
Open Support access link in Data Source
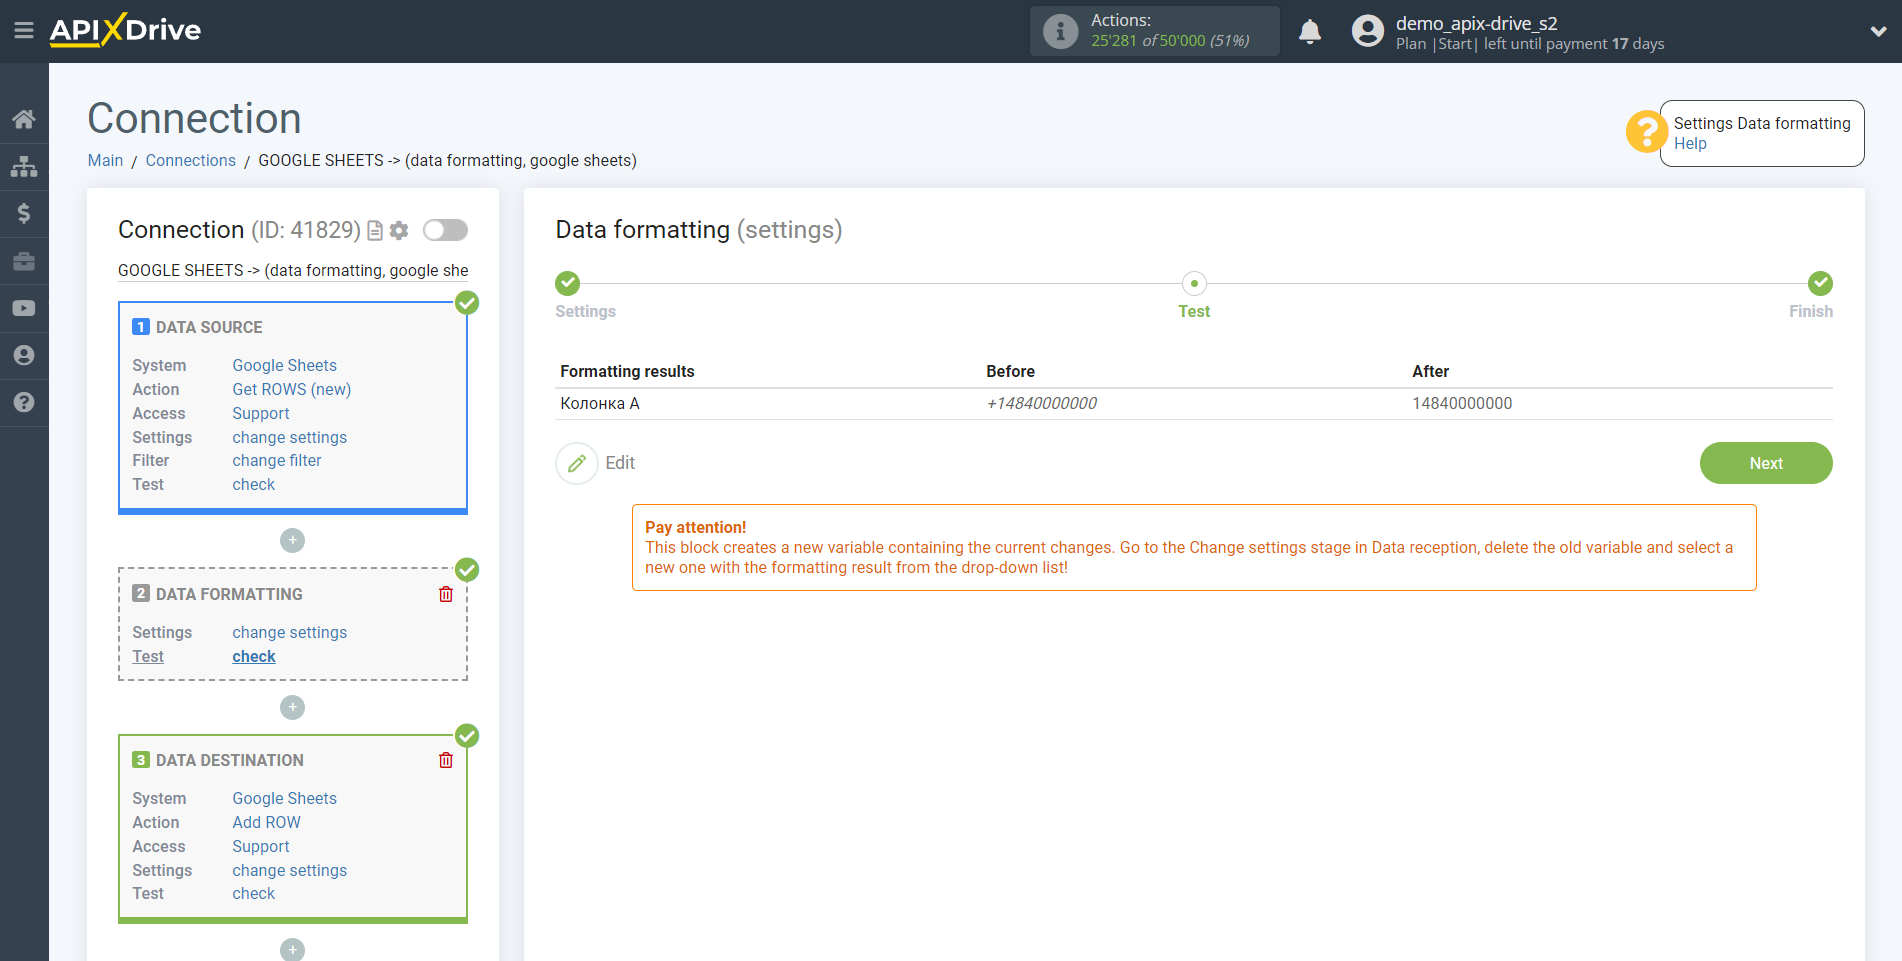tap(261, 413)
